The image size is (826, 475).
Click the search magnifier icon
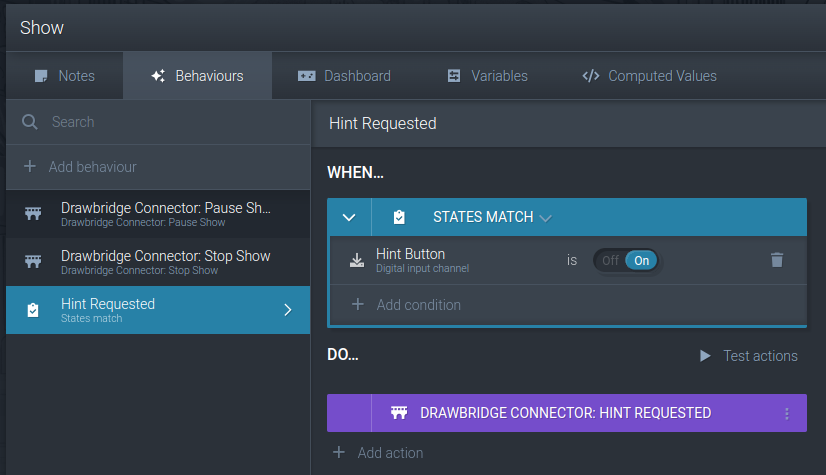[x=30, y=122]
